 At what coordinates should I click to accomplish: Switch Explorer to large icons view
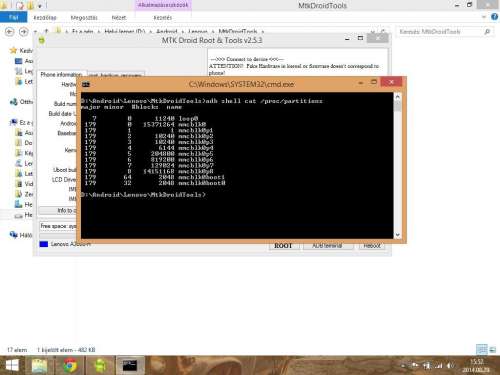(492, 349)
